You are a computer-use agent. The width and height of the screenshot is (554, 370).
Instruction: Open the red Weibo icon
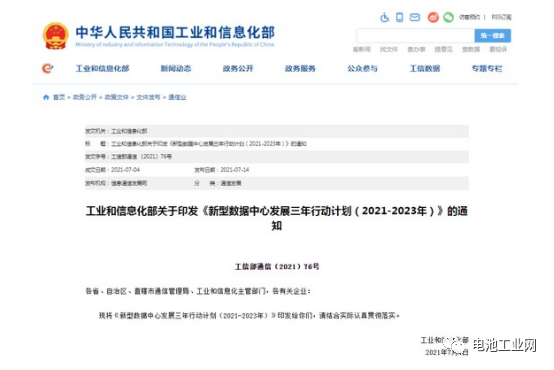[433, 17]
